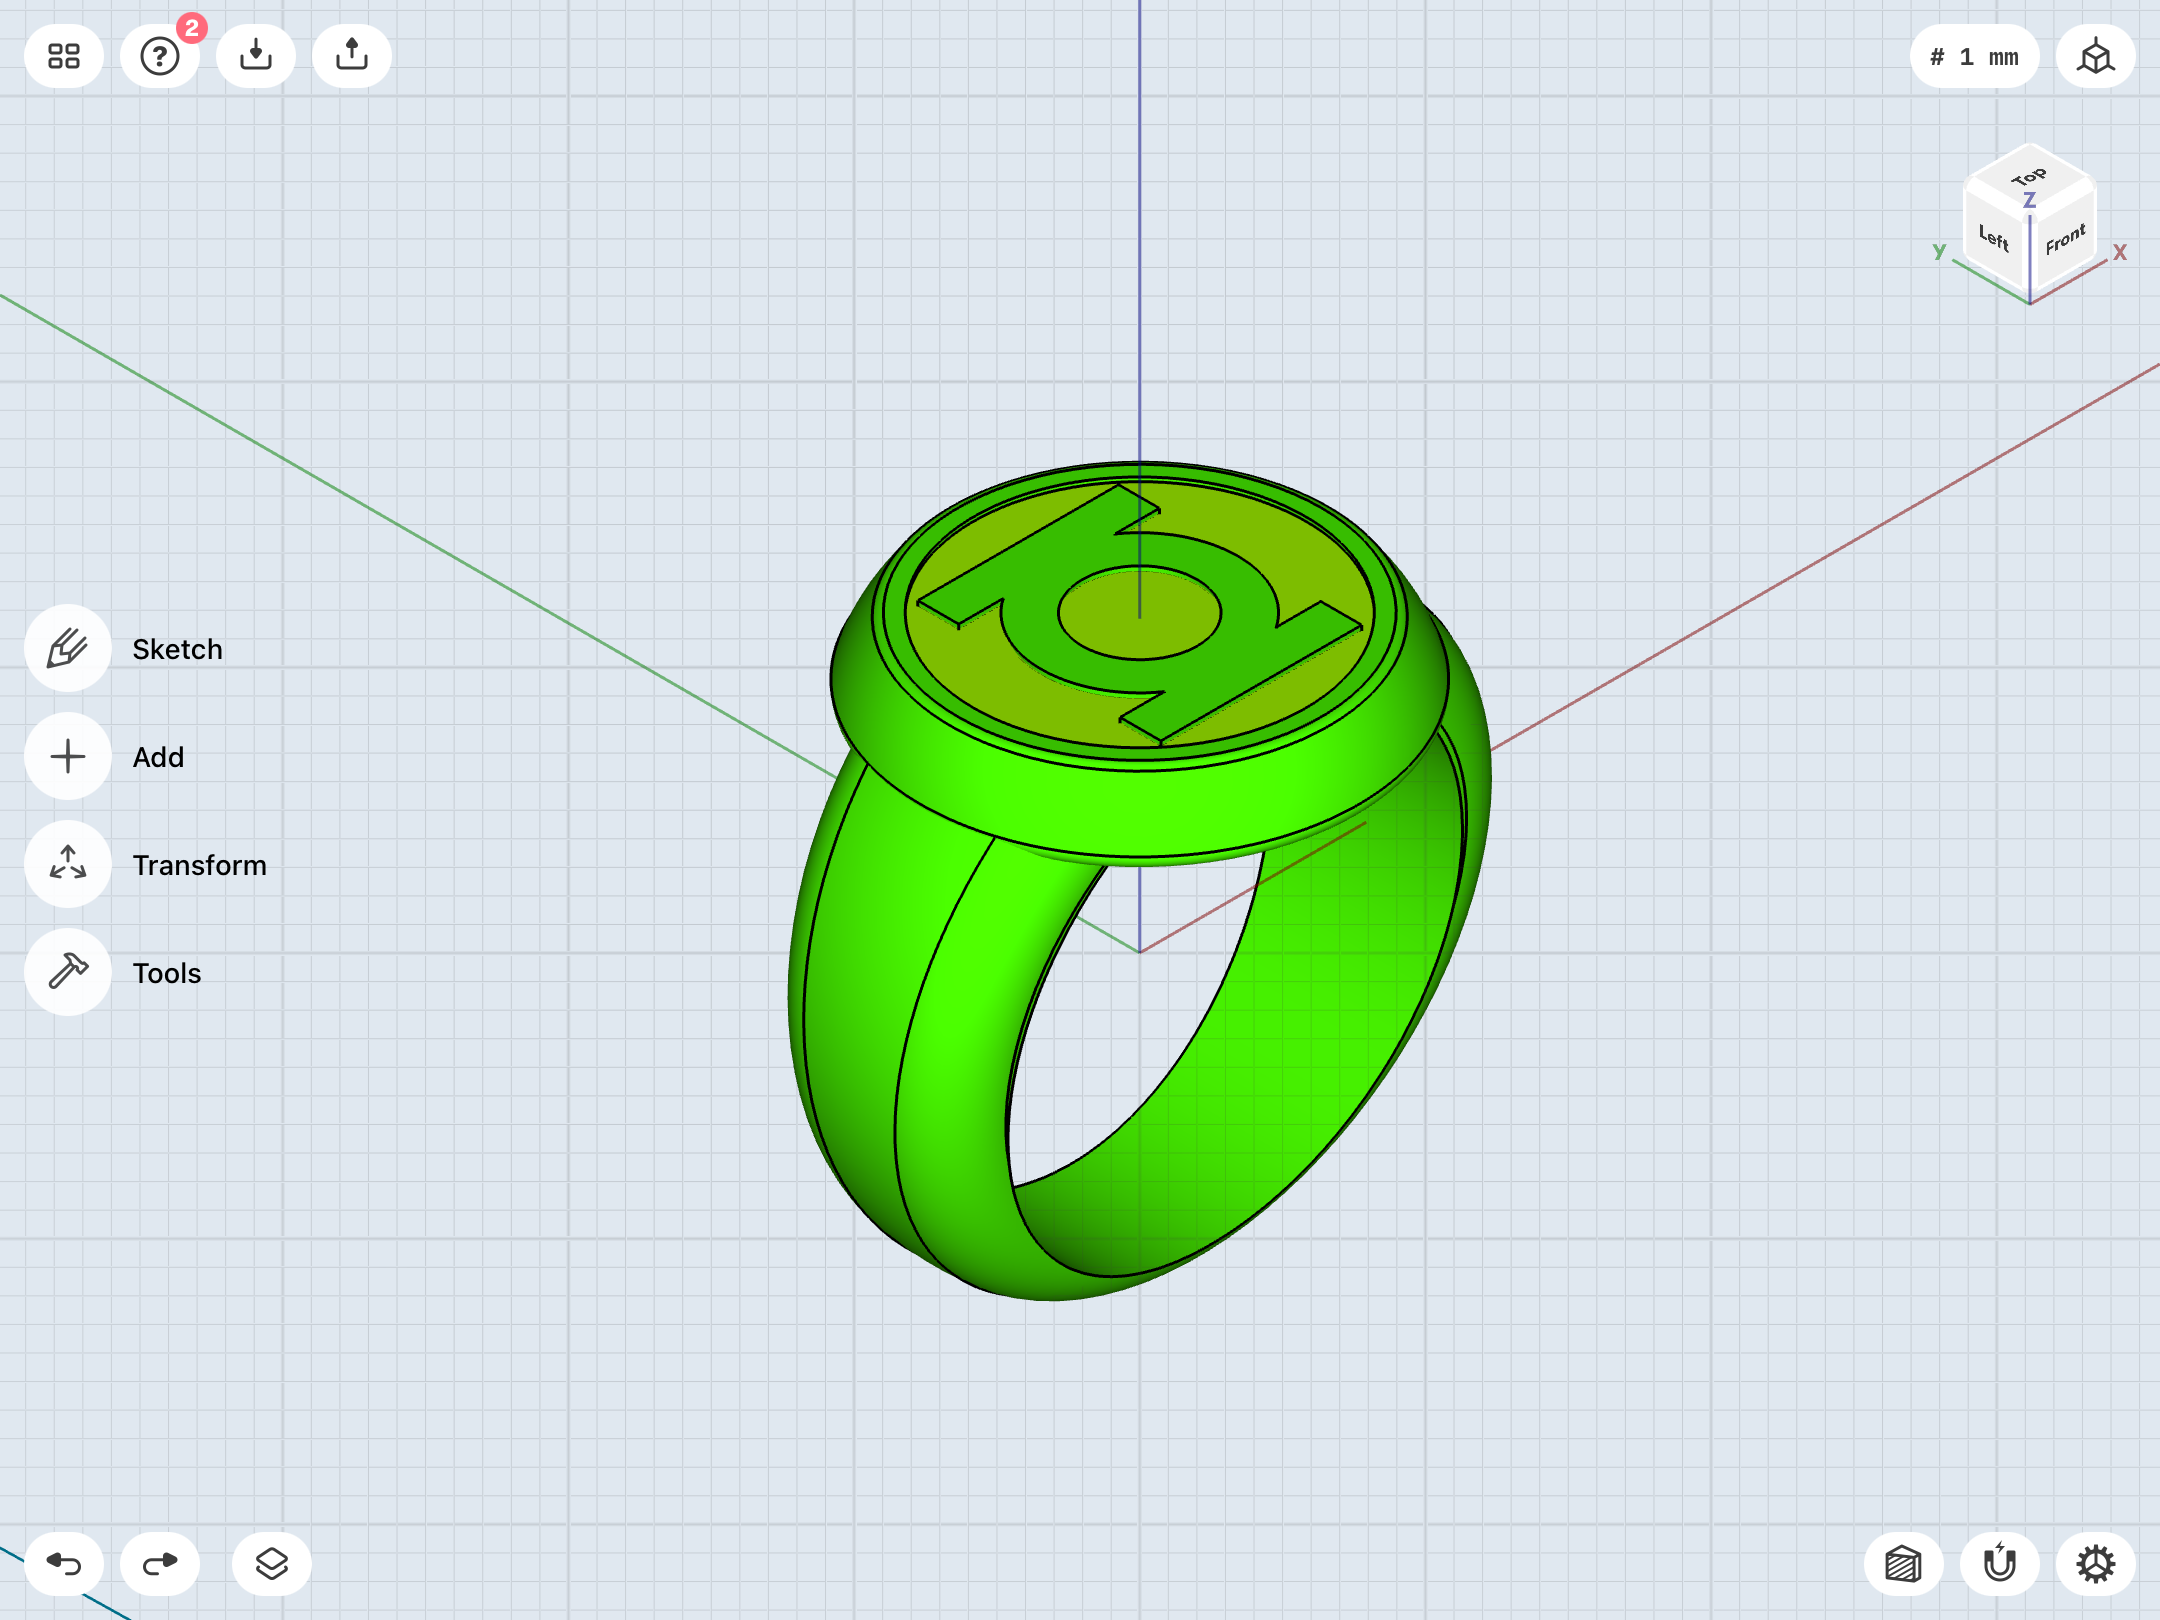Open the Tools hammer menu
This screenshot has width=2160, height=1620.
[x=68, y=972]
